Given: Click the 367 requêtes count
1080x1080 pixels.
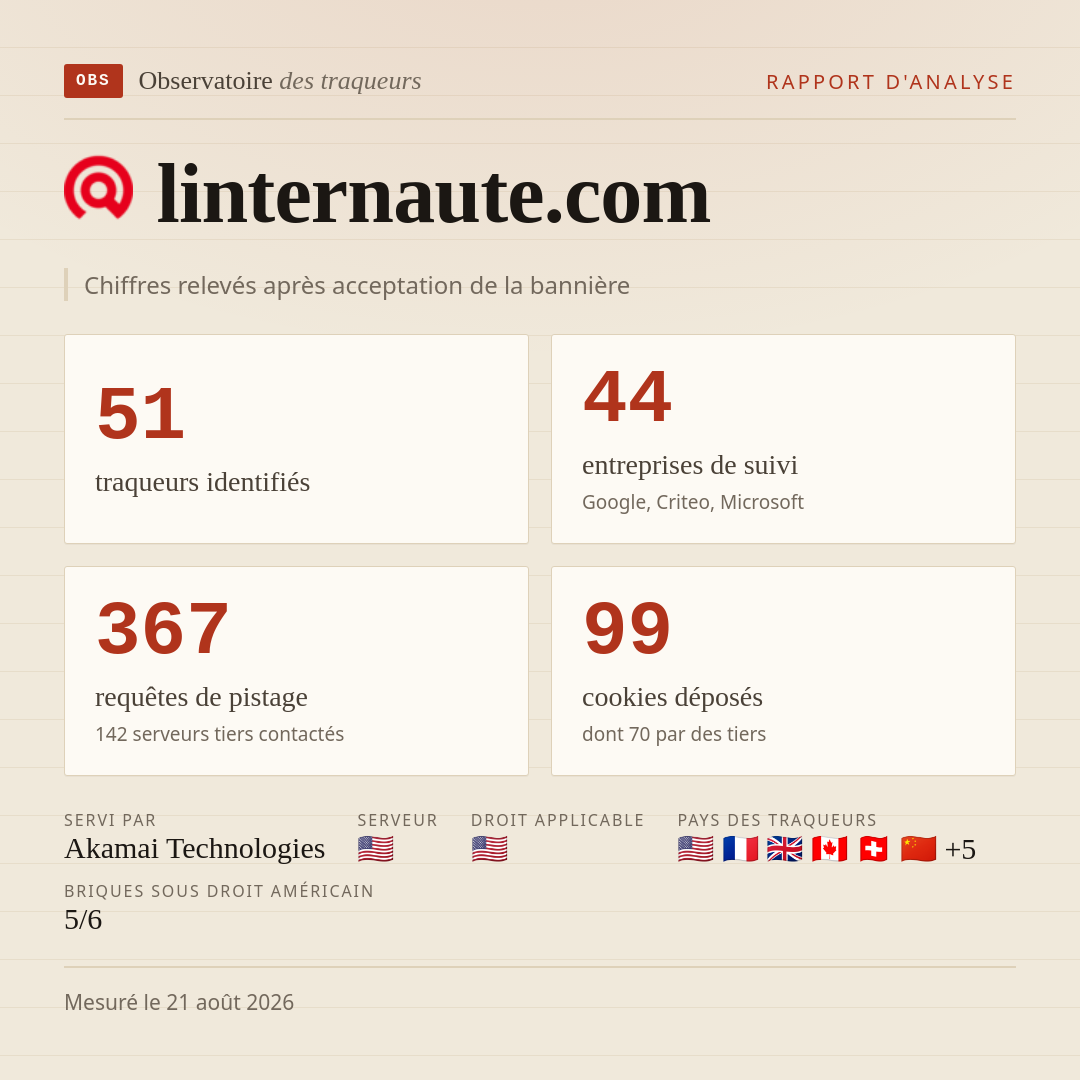Looking at the screenshot, I should [163, 629].
